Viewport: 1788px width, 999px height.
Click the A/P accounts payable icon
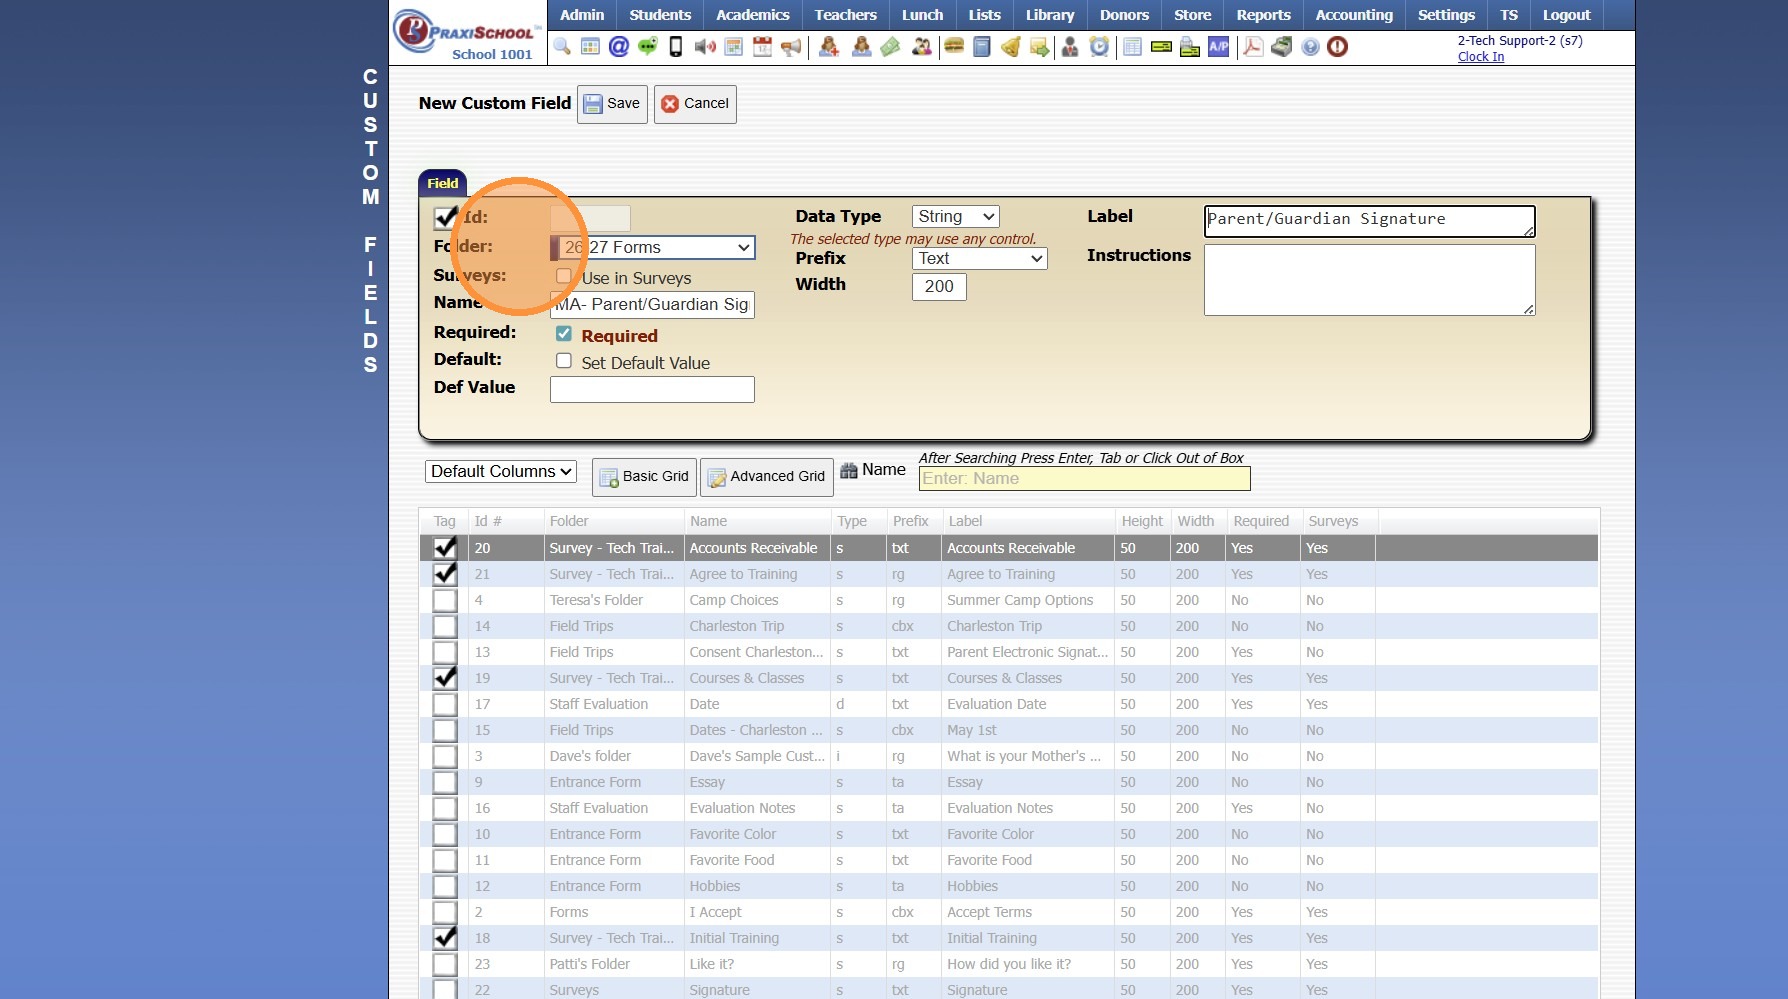1218,47
